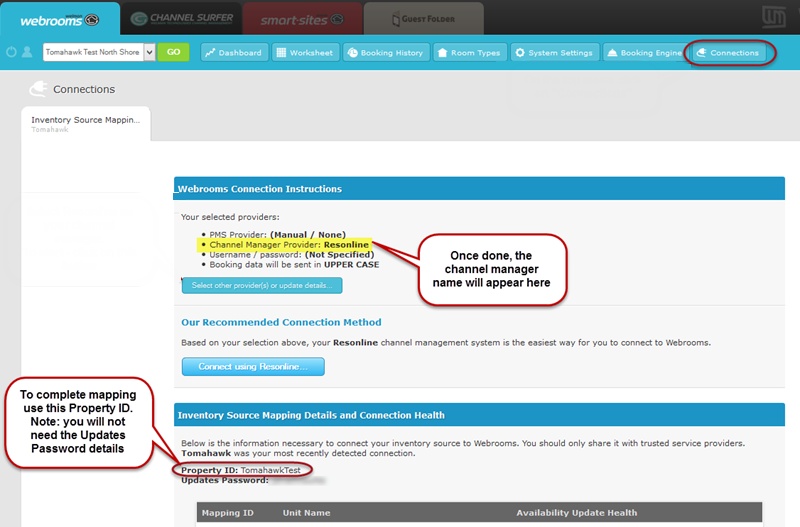Click the Availability Update Health column header
Screen dimensions: 800x527
(577, 513)
